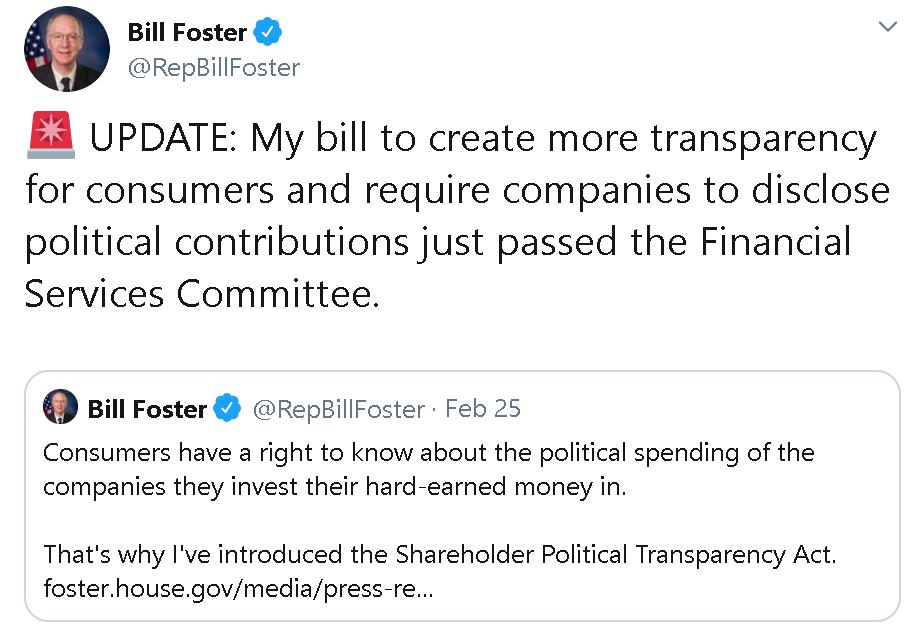This screenshot has height=634, width=920.
Task: Click the bold Bill Foster name at top
Action: 187,33
